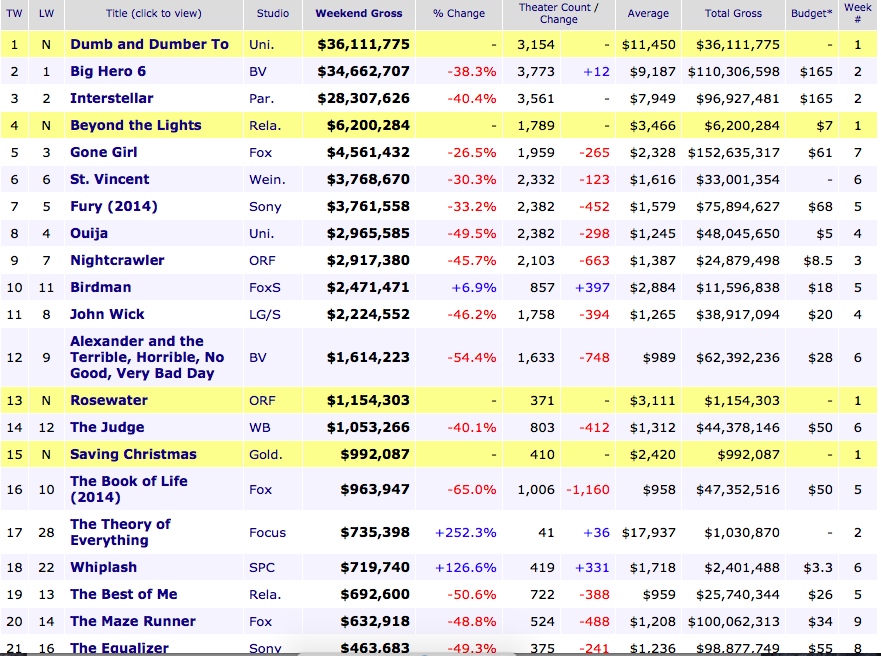881x656 pixels.
Task: Click the -38.3% change value
Action: click(x=471, y=71)
